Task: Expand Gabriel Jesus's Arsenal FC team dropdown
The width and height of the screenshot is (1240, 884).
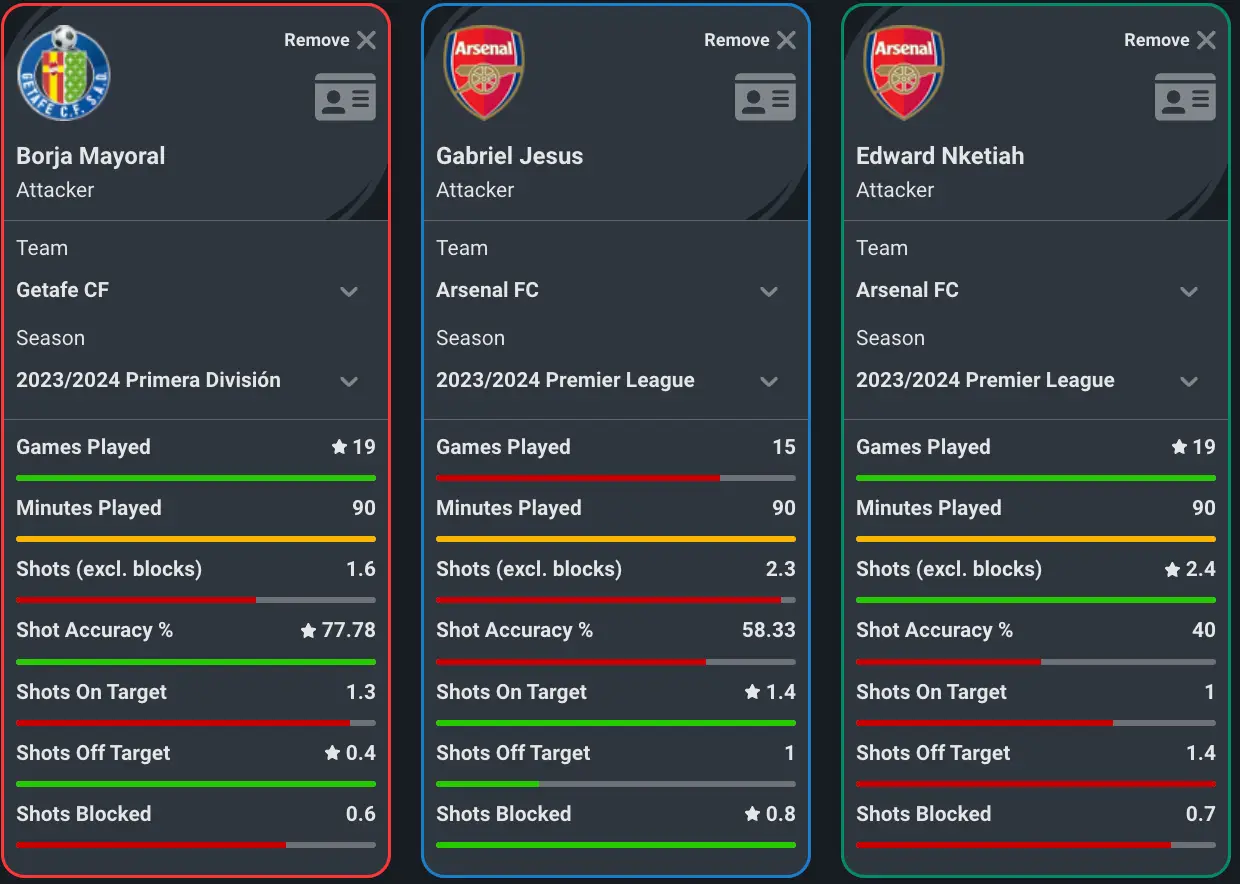Action: click(769, 292)
